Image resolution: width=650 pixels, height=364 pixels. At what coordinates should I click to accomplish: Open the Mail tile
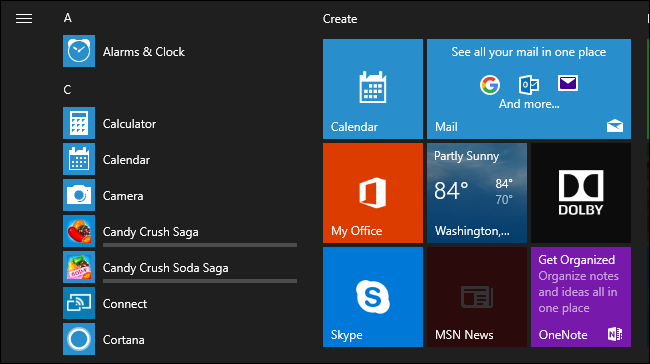529,89
